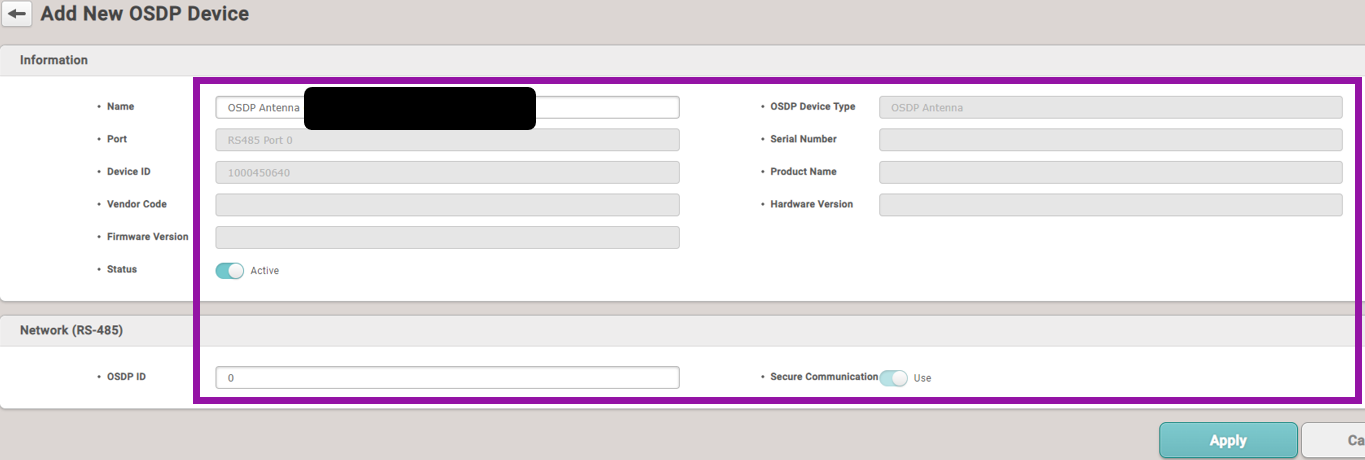This screenshot has height=460, width=1365.
Task: Toggle the Status Active switch
Action: [230, 270]
